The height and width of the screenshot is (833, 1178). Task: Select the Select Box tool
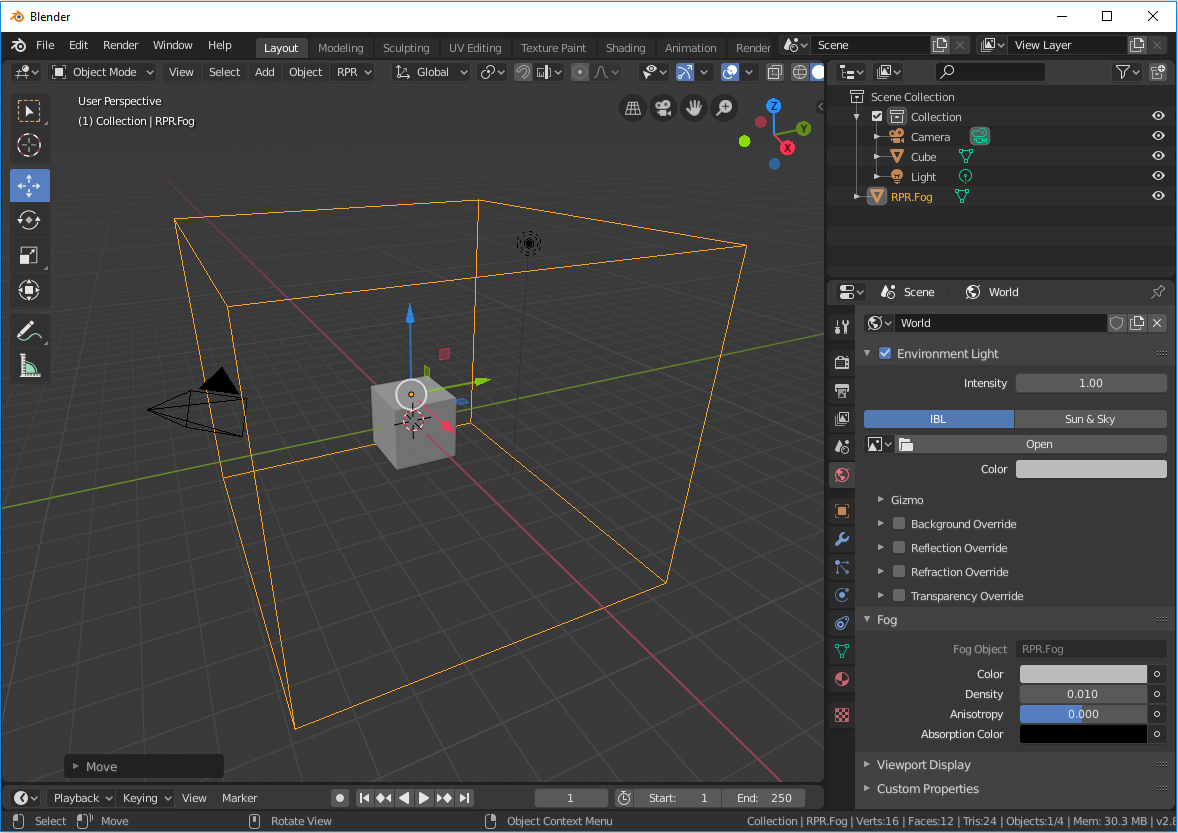[29, 111]
